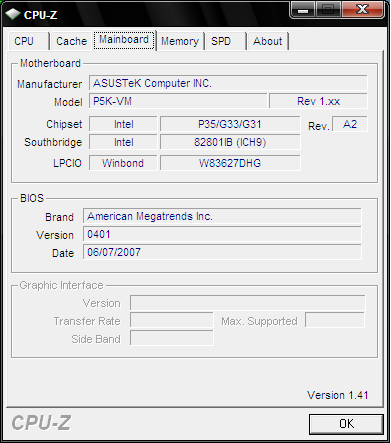Image resolution: width=391 pixels, height=443 pixels.
Task: Click the Southbridge field 82801IB (ICH9)
Action: (x=230, y=142)
